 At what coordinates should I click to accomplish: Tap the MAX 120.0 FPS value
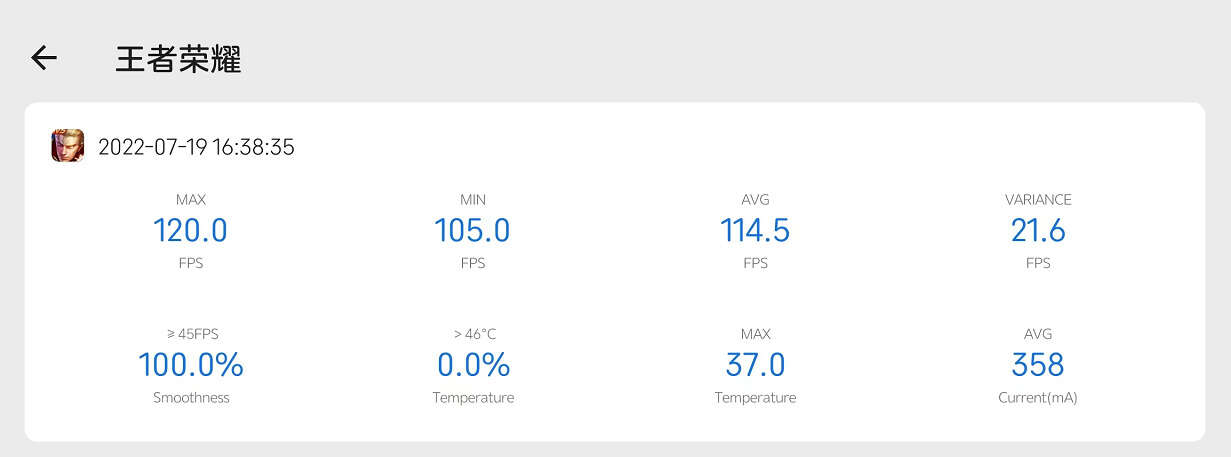(x=190, y=231)
